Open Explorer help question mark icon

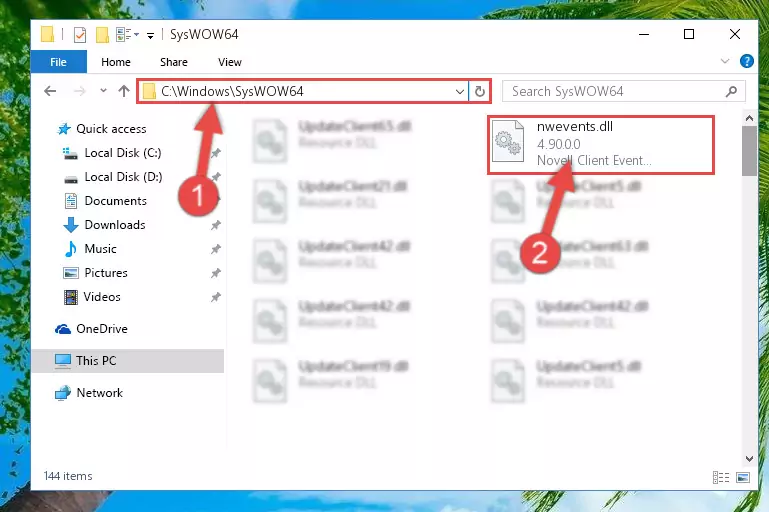coord(746,61)
